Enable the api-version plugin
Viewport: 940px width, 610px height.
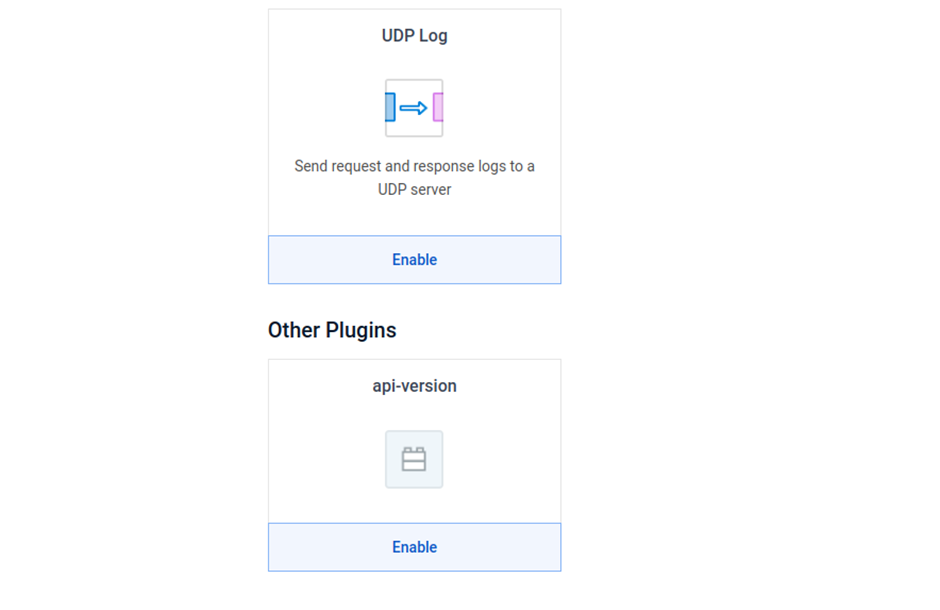coord(414,547)
